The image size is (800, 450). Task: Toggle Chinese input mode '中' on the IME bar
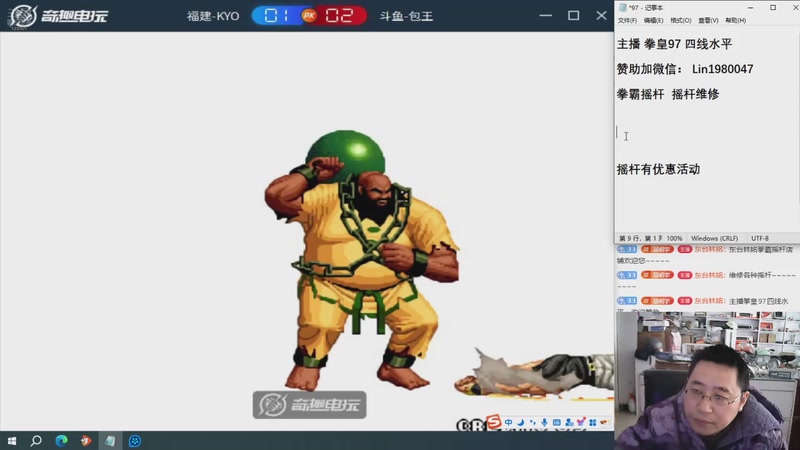click(509, 422)
